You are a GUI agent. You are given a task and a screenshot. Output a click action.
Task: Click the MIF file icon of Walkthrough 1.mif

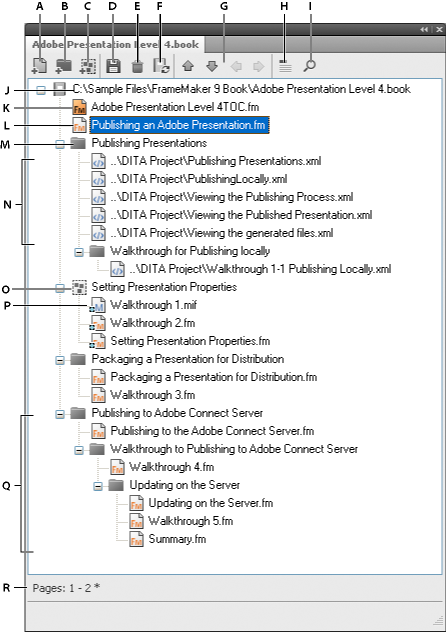98,305
